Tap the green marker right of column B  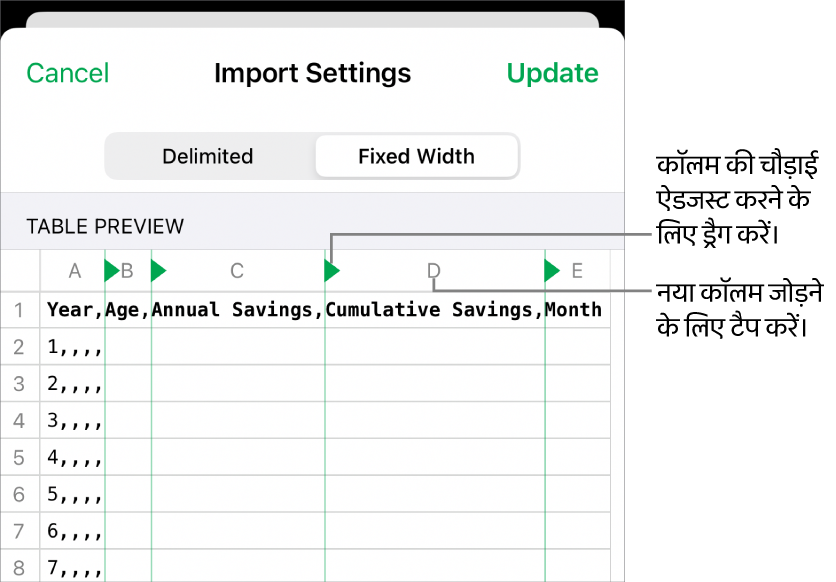coord(157,270)
